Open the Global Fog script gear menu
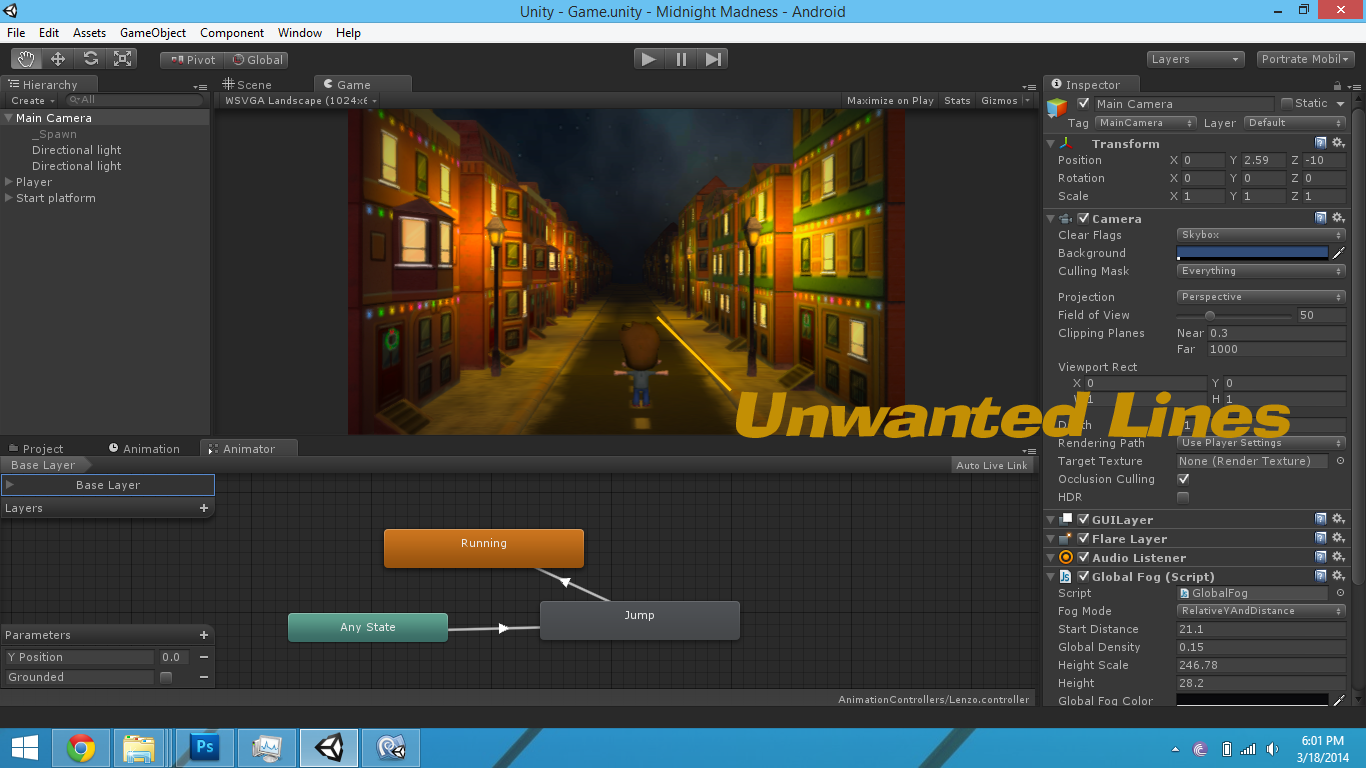Screen dimensions: 1366x768 pyautogui.click(x=1338, y=577)
